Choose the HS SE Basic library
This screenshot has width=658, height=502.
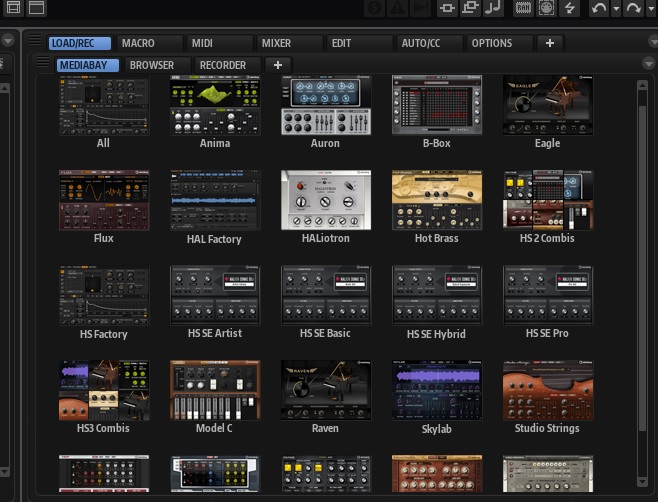point(326,295)
